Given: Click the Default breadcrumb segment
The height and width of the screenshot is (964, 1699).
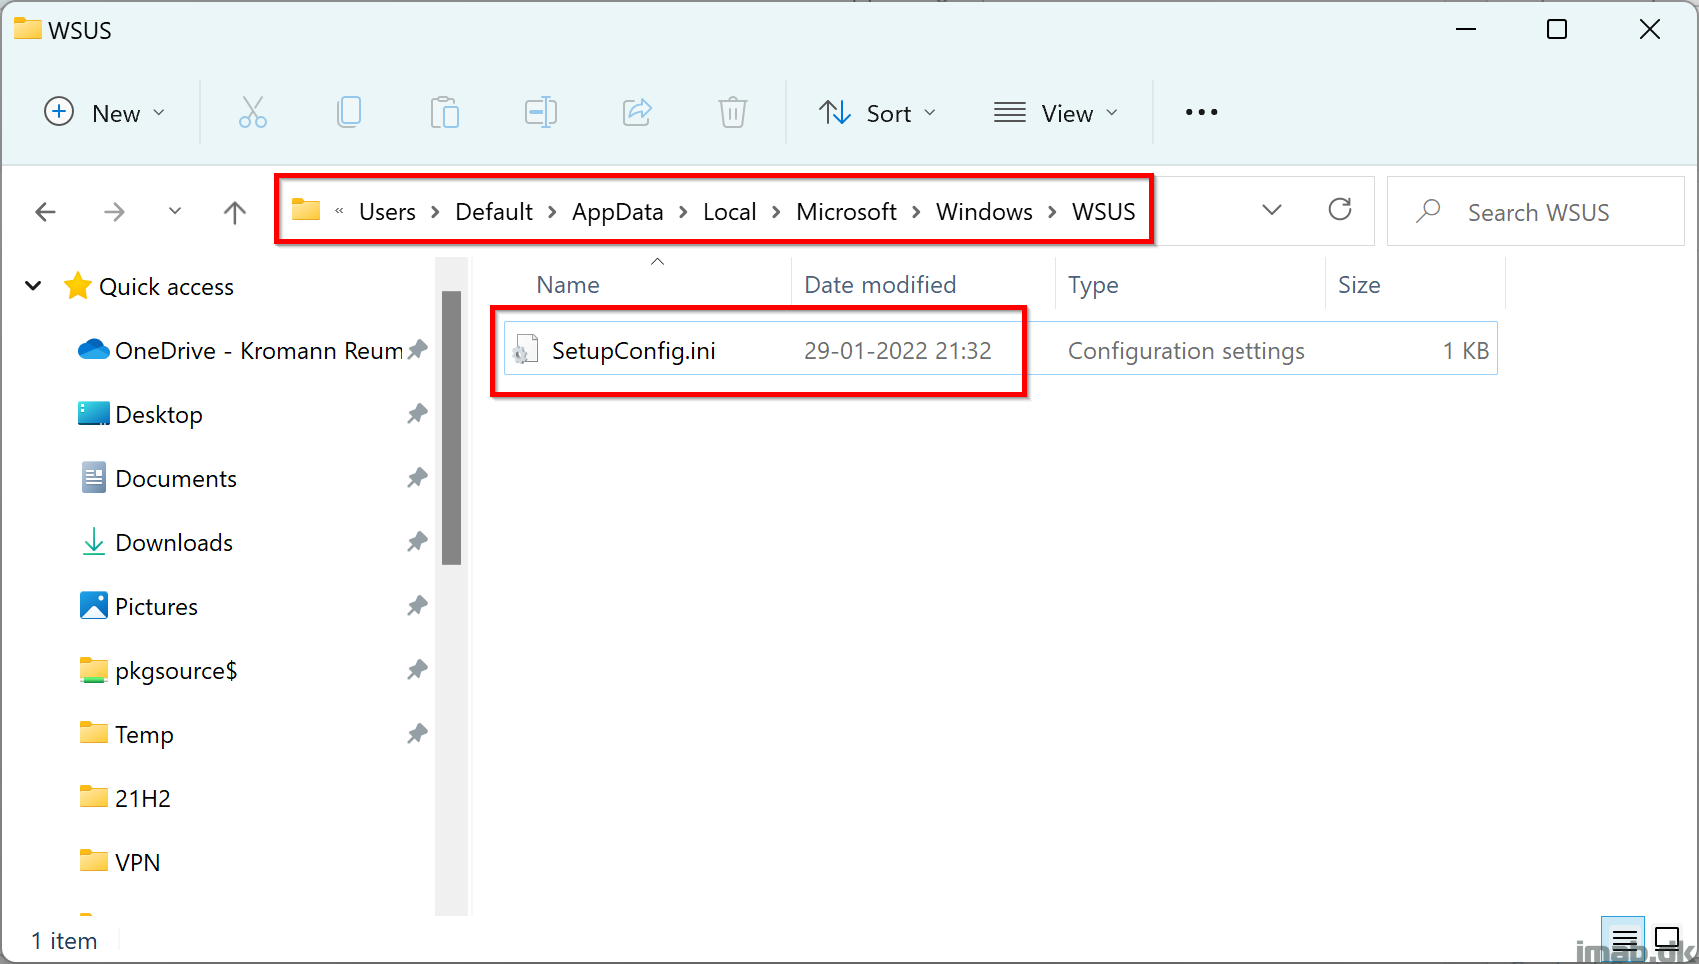Looking at the screenshot, I should [x=494, y=212].
